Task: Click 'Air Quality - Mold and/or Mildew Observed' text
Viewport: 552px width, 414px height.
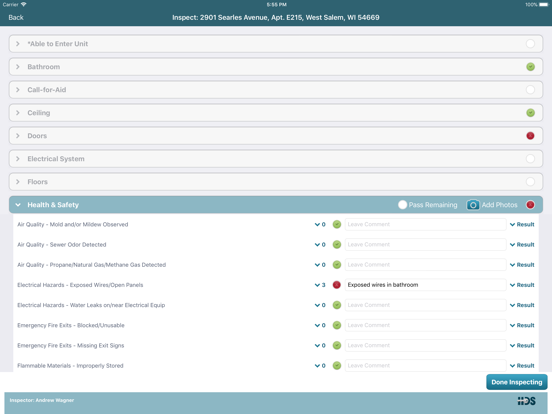Action: point(73,224)
